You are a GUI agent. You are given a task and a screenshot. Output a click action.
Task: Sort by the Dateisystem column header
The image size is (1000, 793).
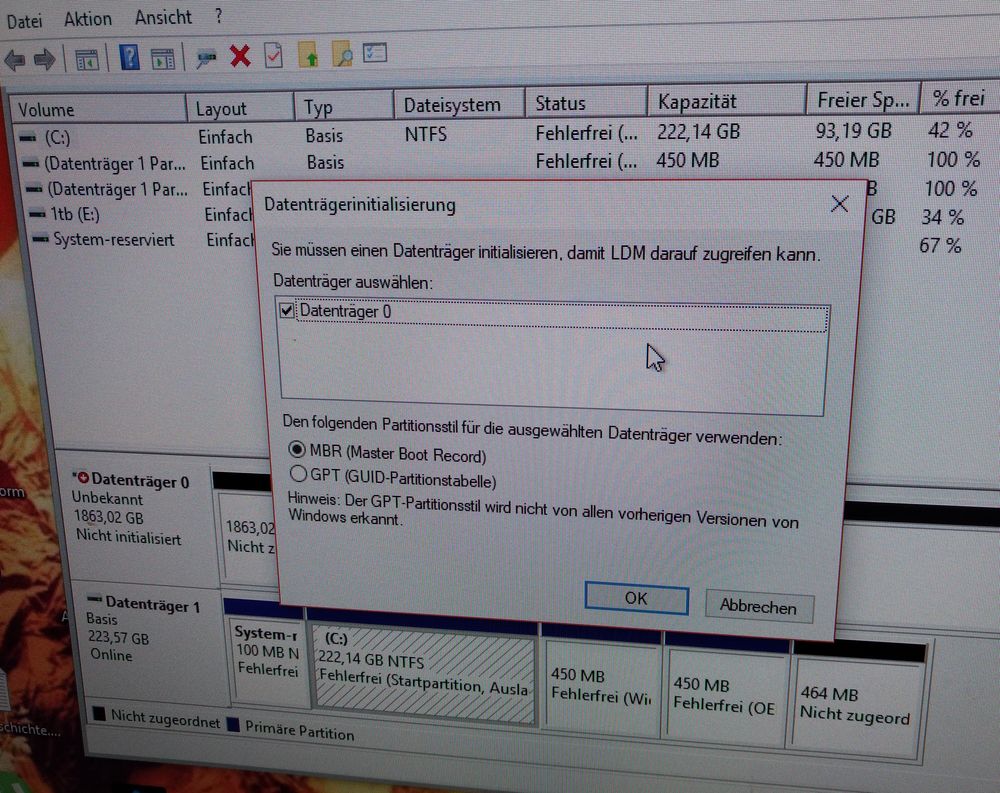pyautogui.click(x=459, y=104)
